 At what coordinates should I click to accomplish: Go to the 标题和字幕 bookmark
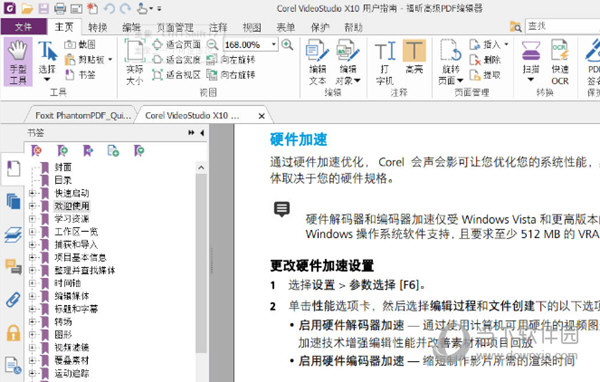(x=76, y=309)
